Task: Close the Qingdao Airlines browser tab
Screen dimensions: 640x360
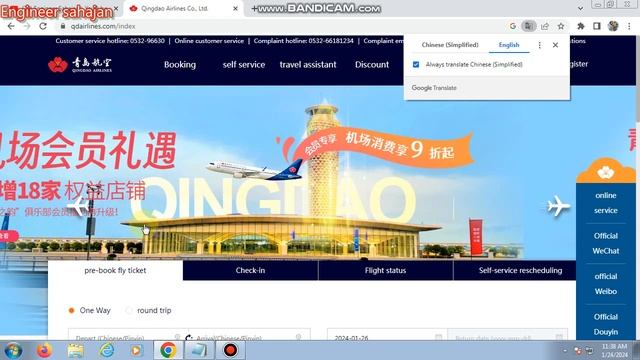Action: 235,8
